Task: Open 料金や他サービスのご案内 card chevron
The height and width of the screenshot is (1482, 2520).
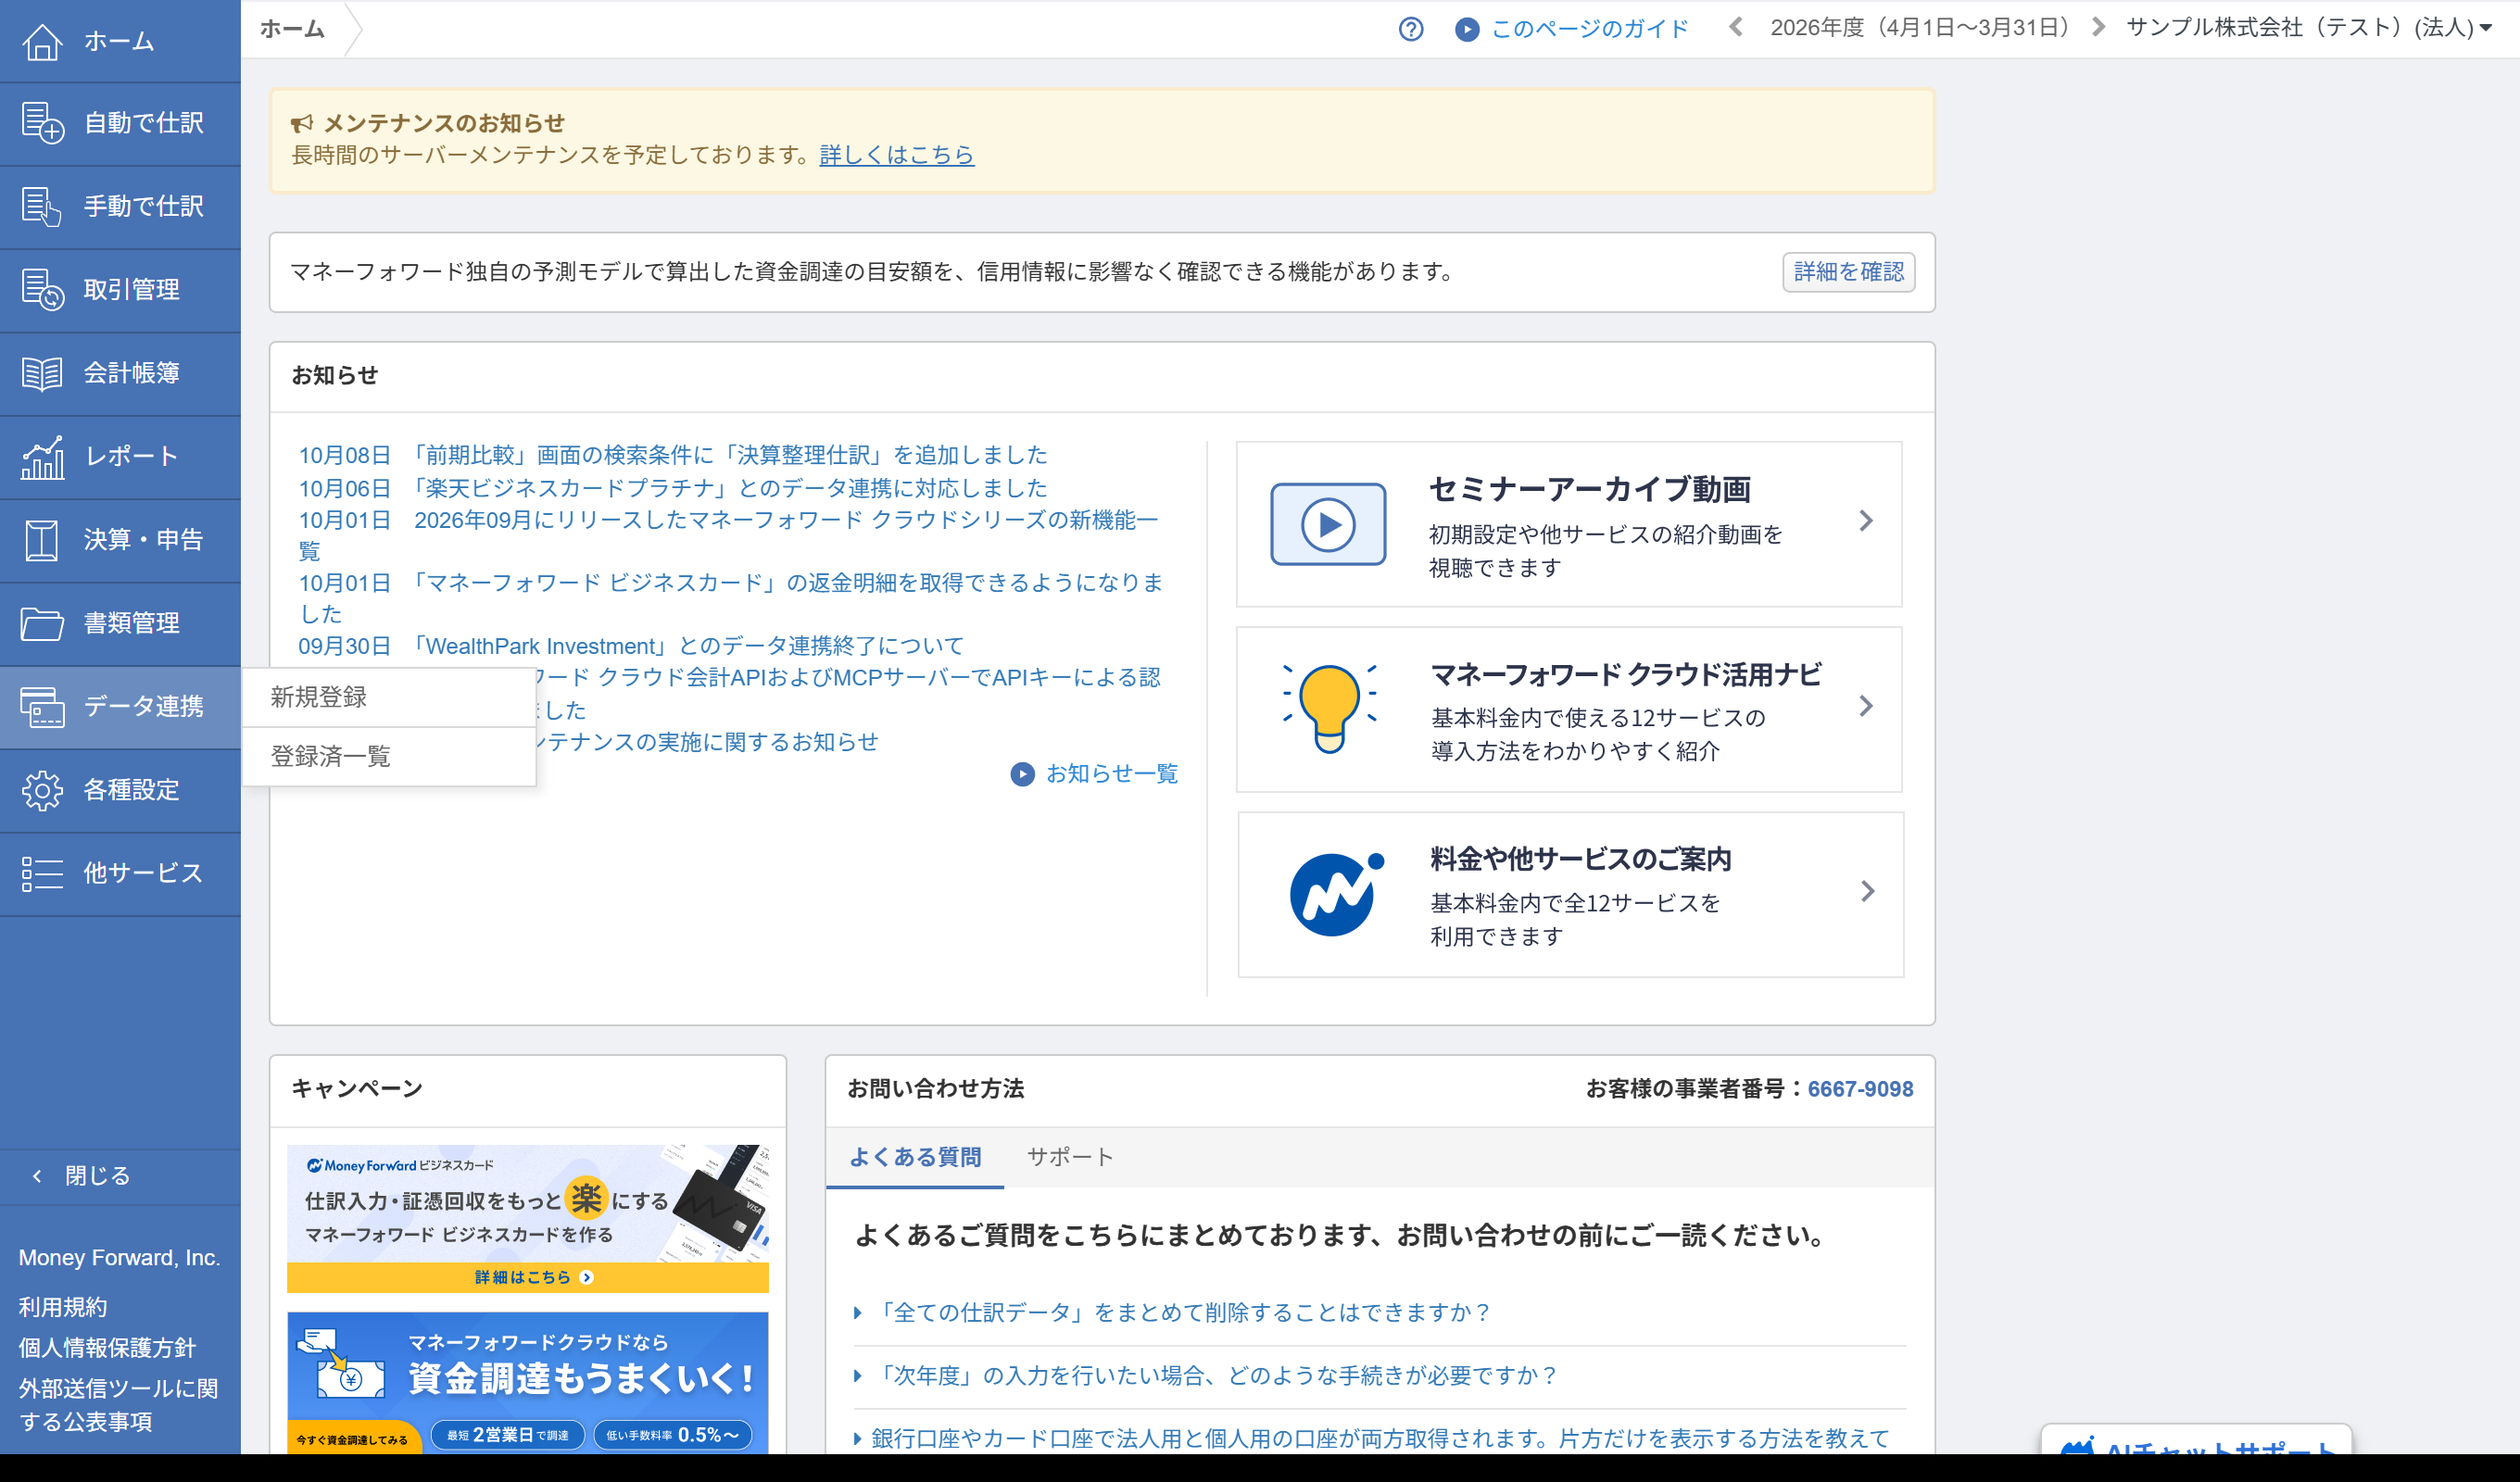Action: tap(1867, 891)
